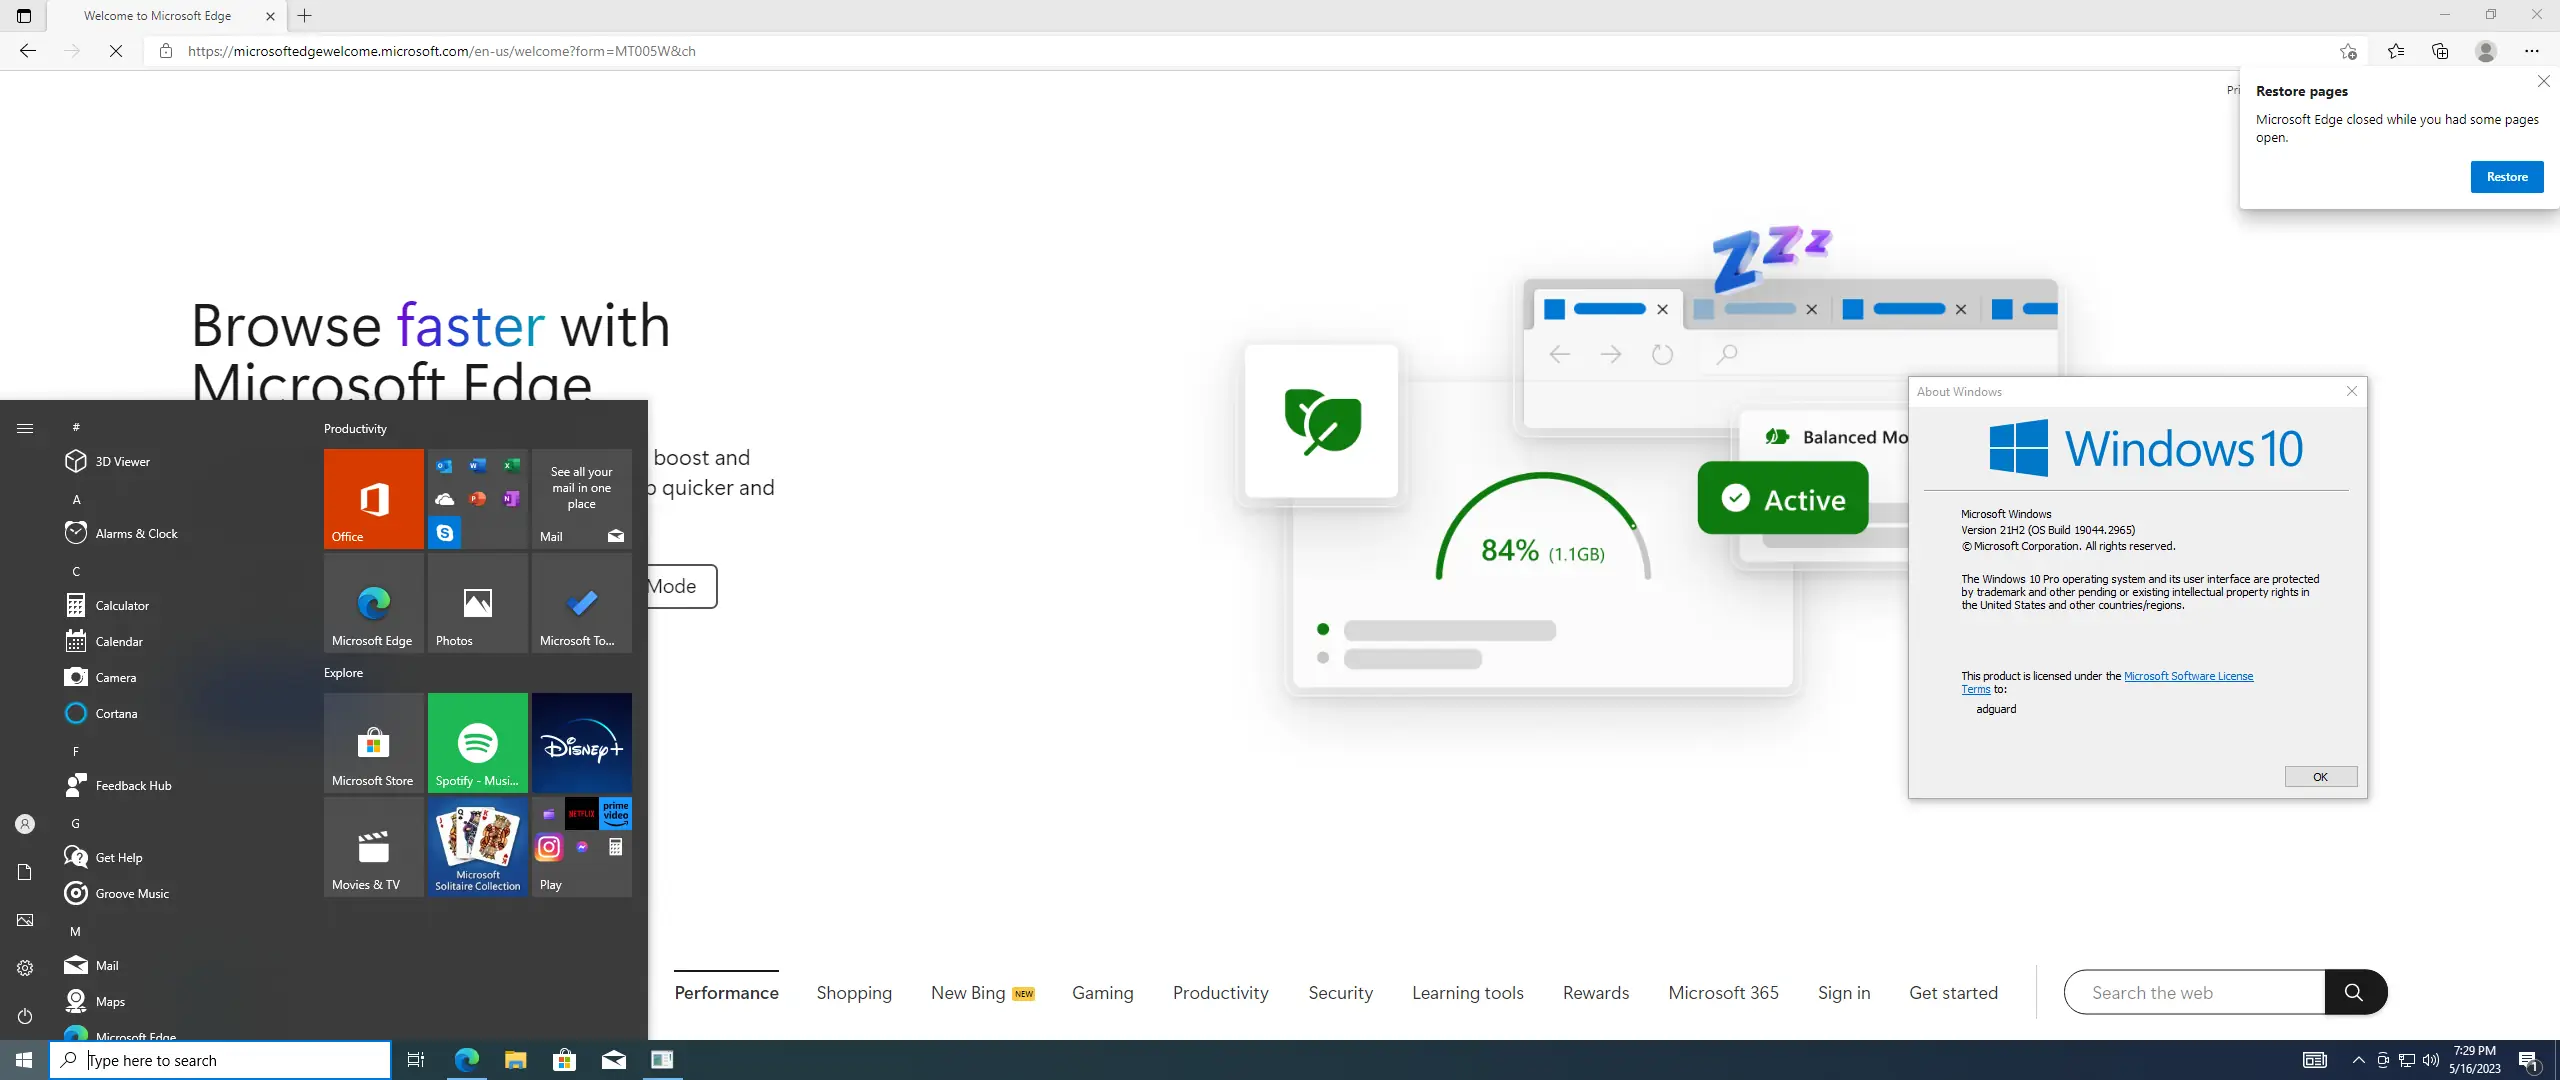Click OK in About Windows

click(x=2320, y=777)
